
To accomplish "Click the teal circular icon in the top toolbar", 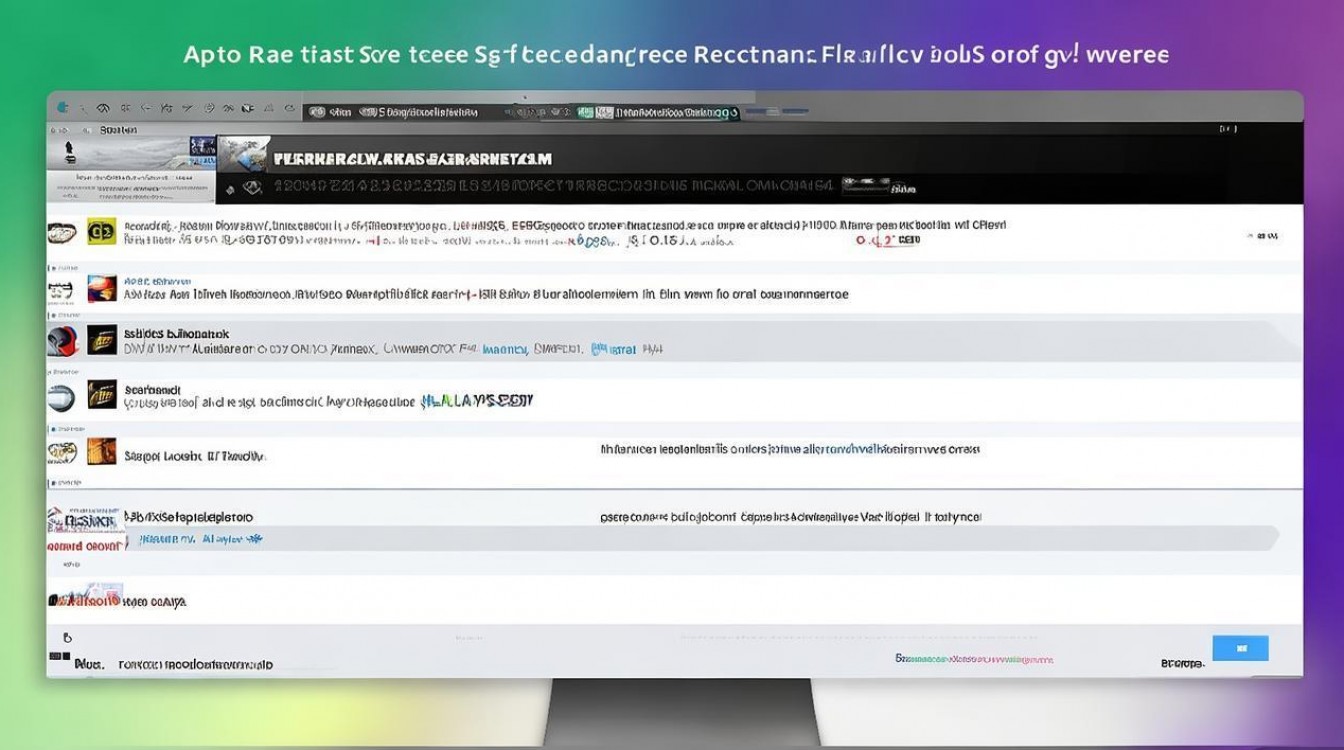I will pos(63,107).
